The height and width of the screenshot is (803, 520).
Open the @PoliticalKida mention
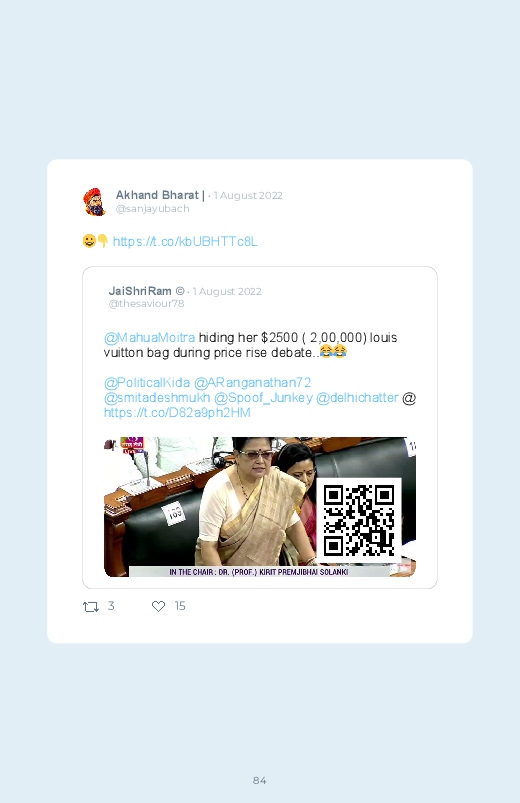[x=147, y=383]
